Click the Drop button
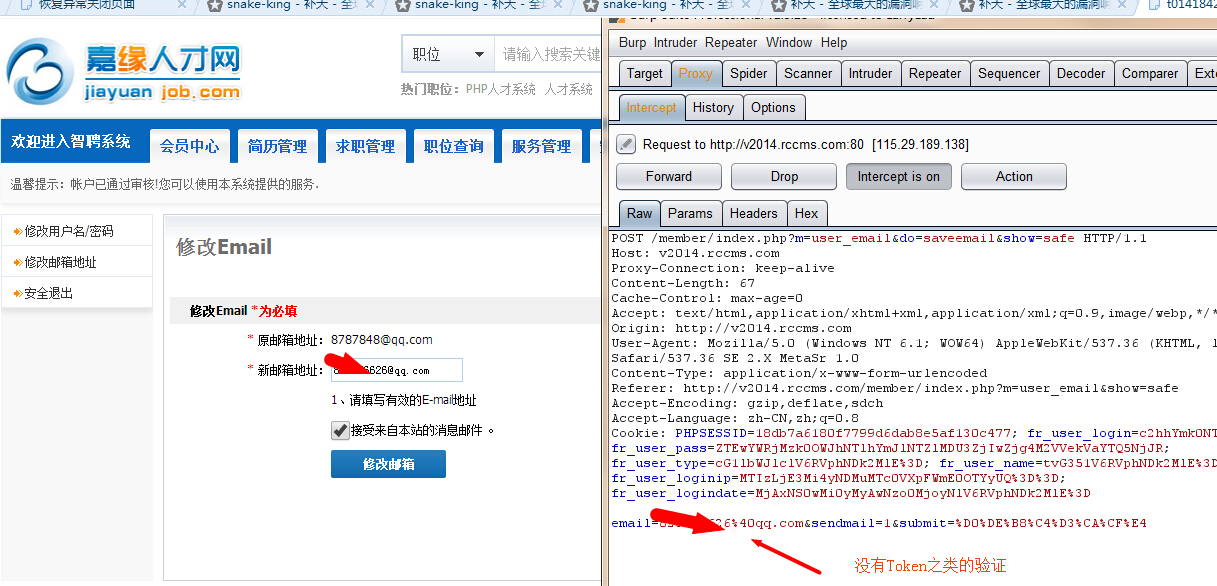 784,177
